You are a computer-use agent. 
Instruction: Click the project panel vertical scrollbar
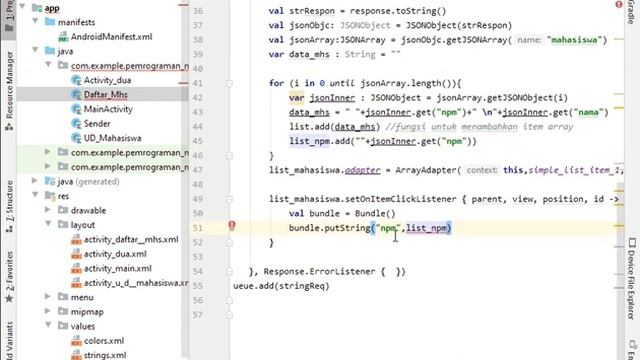point(185,180)
